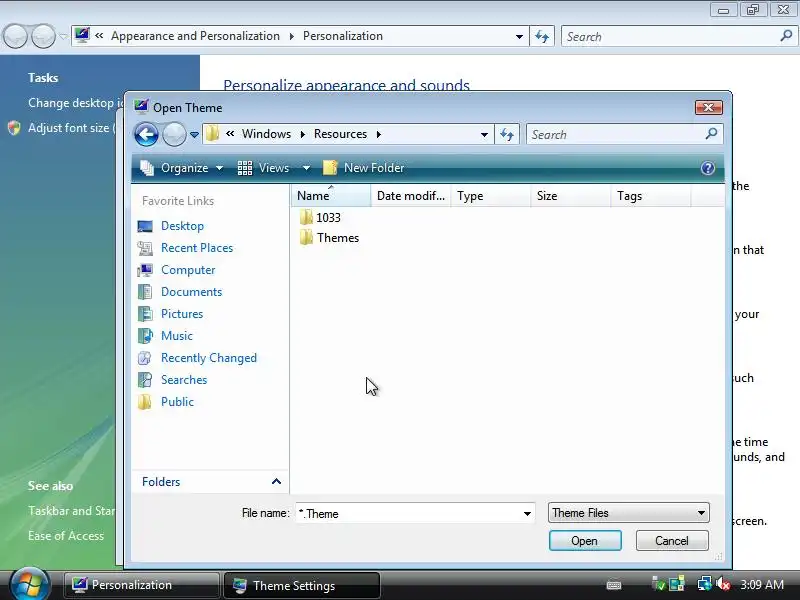Open Public favorite link

pos(177,402)
